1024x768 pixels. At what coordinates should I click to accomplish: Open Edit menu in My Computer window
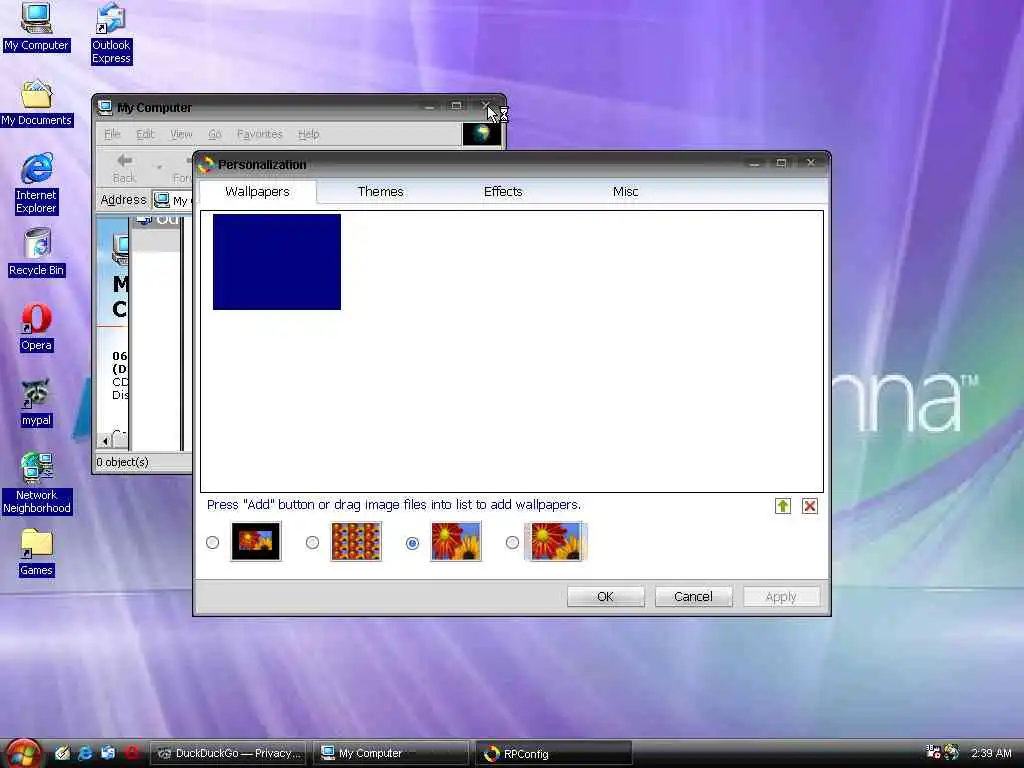(145, 134)
